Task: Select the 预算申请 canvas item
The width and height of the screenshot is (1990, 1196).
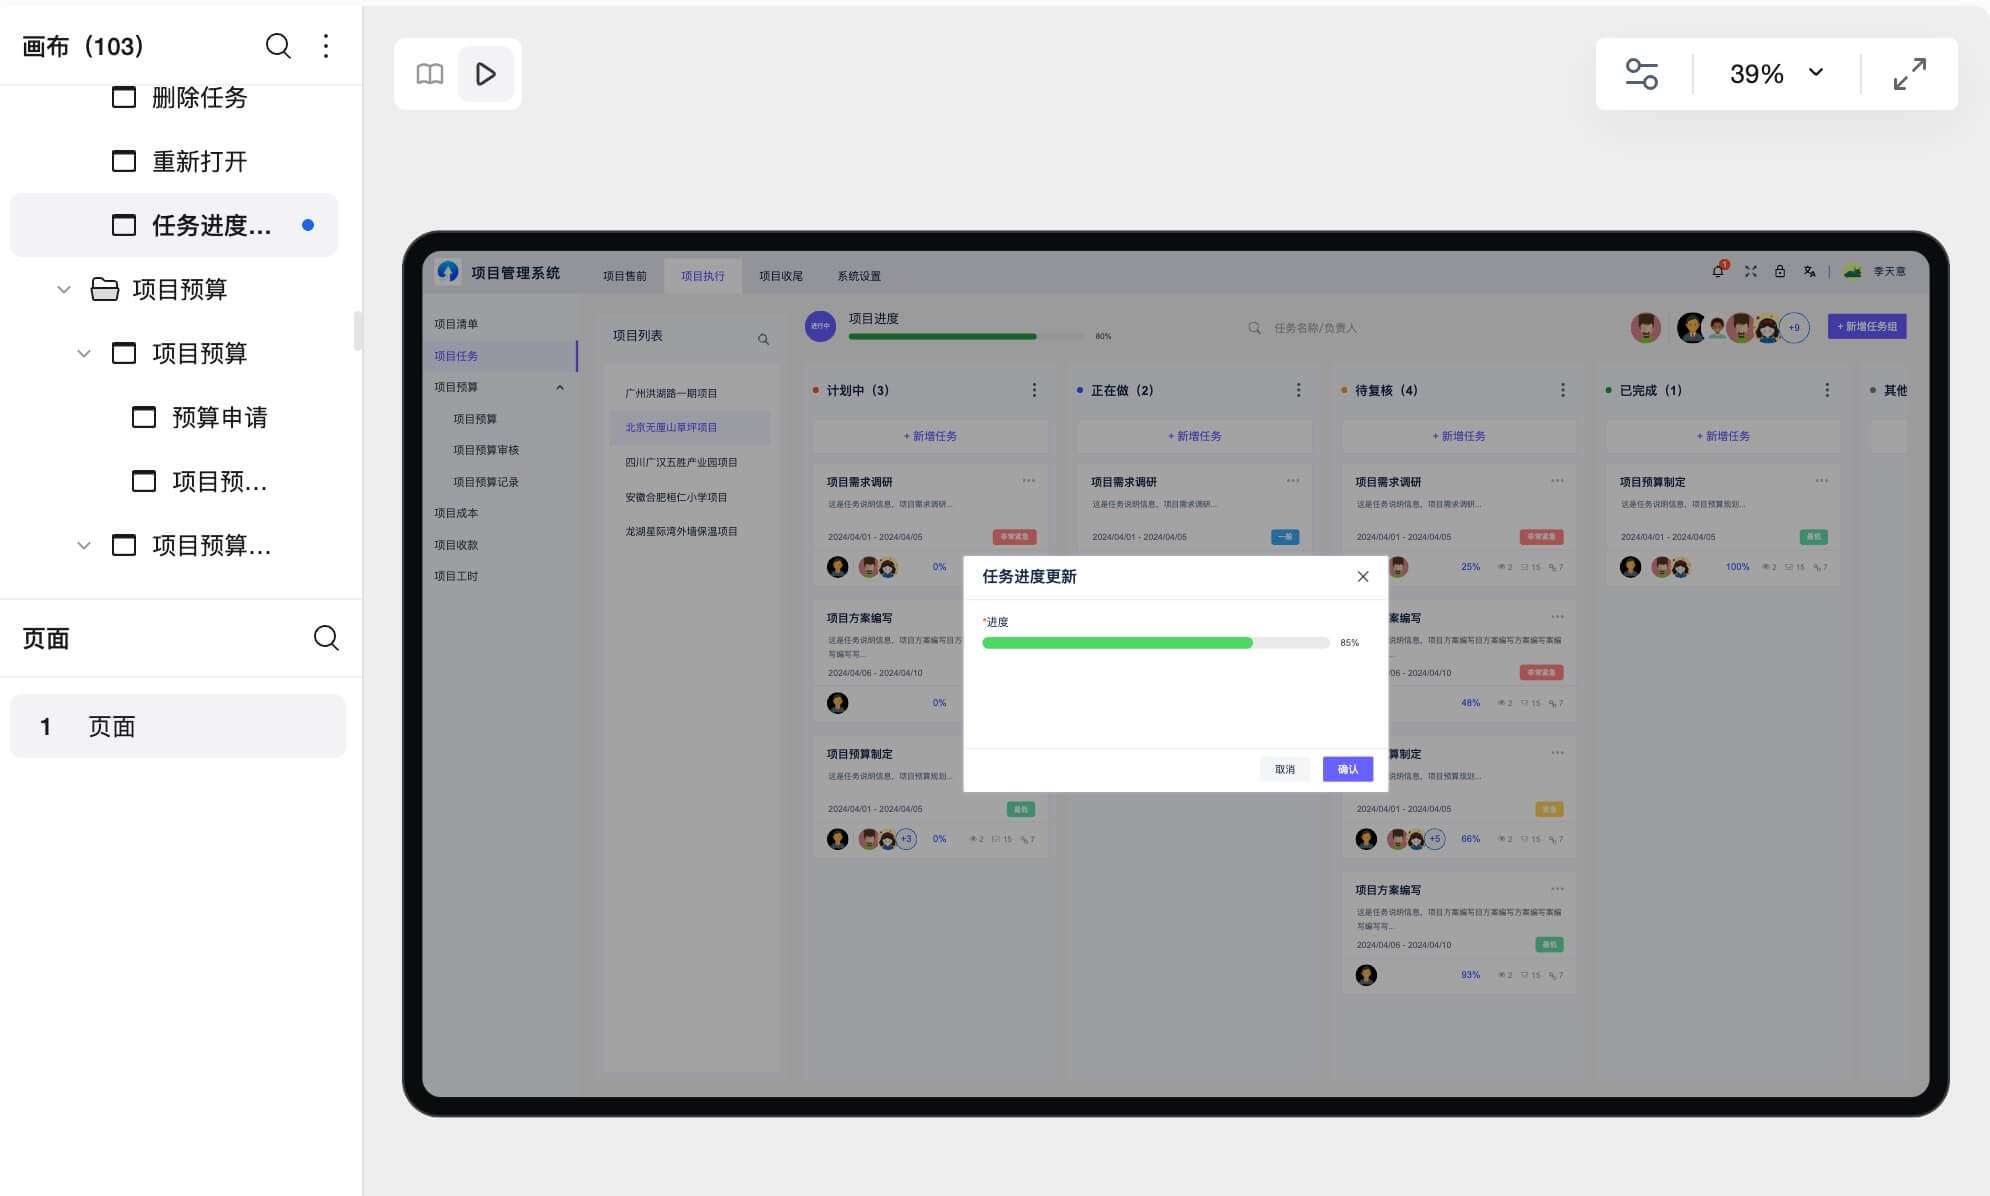Action: pyautogui.click(x=219, y=418)
